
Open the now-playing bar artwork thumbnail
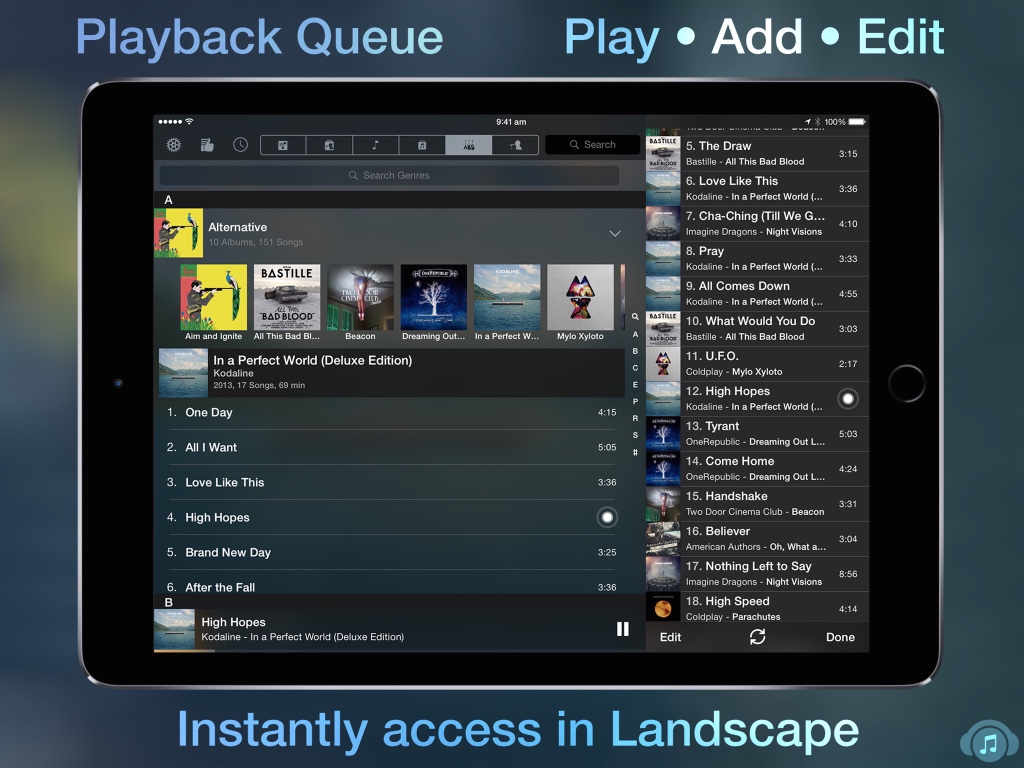[x=174, y=629]
